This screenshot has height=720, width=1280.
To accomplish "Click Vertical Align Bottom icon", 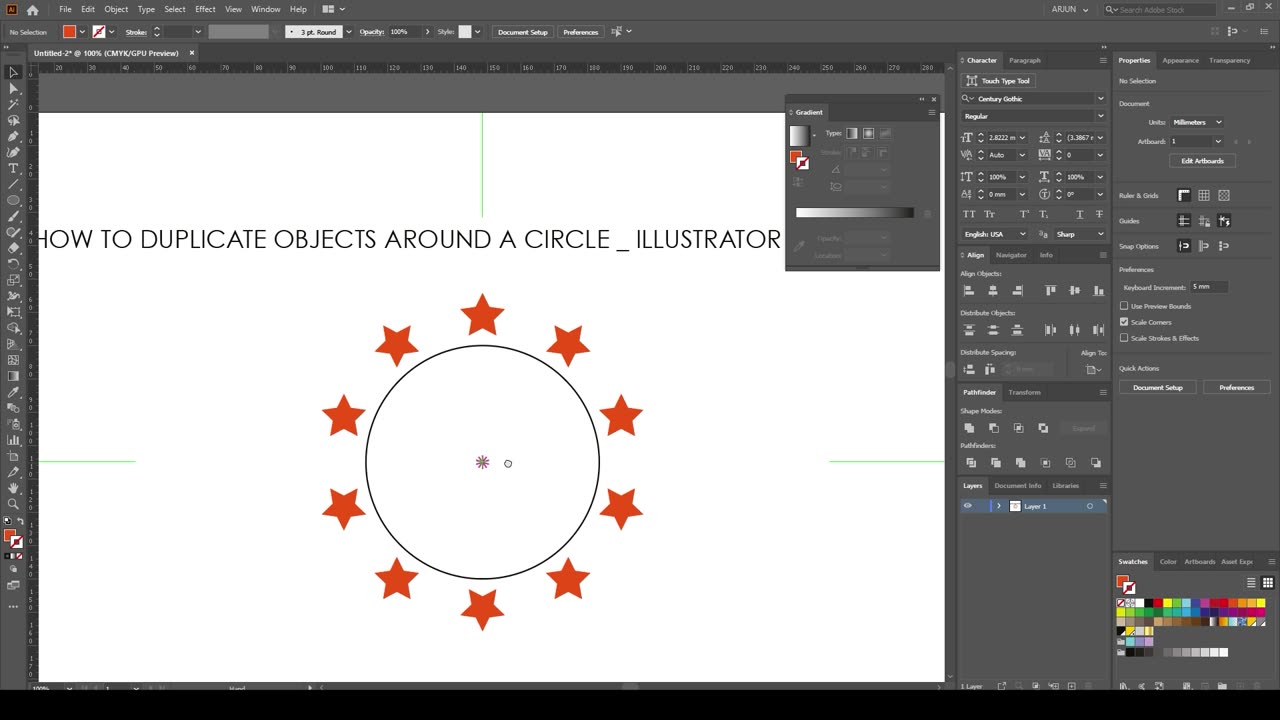I will [x=1098, y=290].
